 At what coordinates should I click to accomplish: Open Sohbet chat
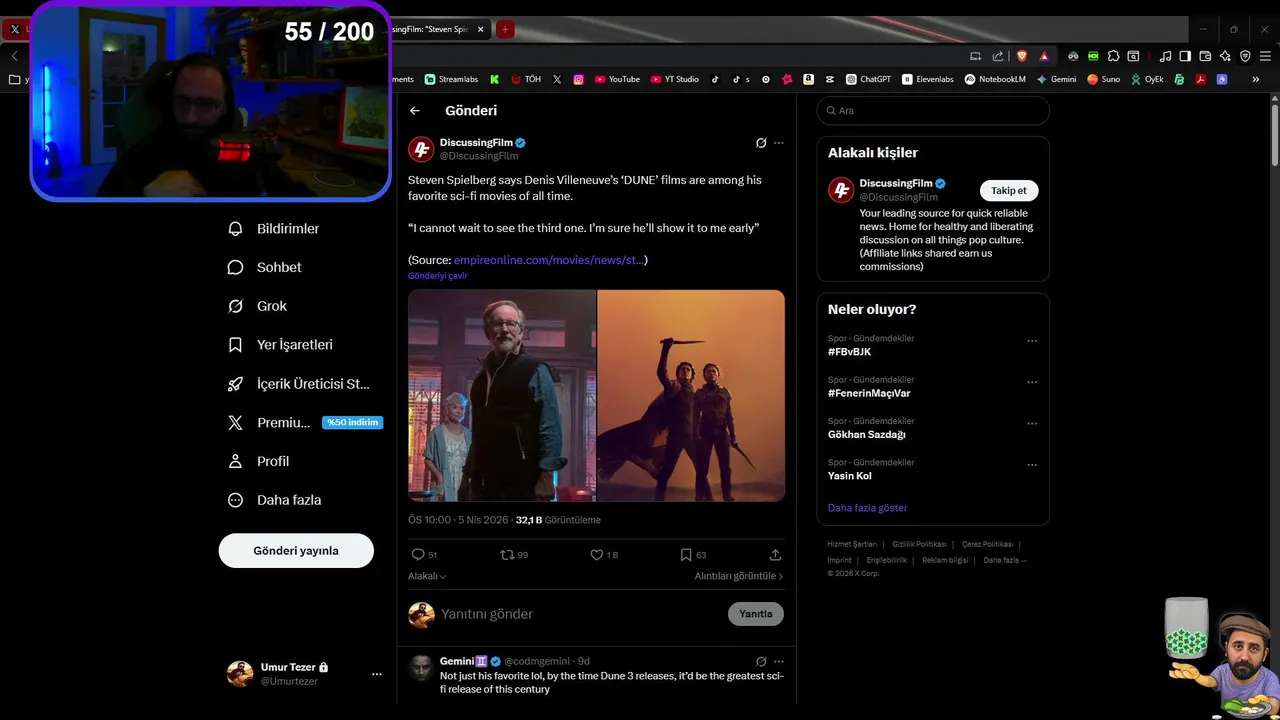coord(265,267)
